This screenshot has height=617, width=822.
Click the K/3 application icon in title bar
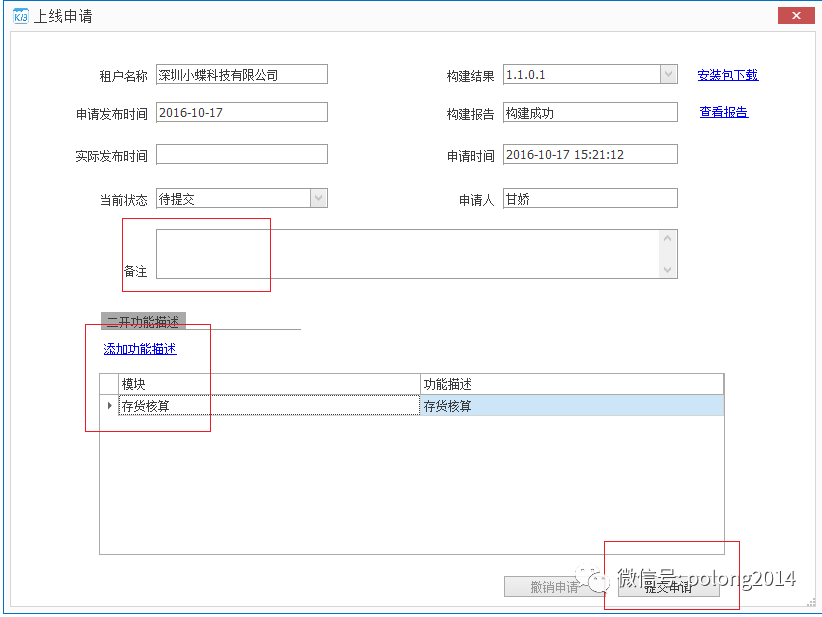[x=20, y=17]
